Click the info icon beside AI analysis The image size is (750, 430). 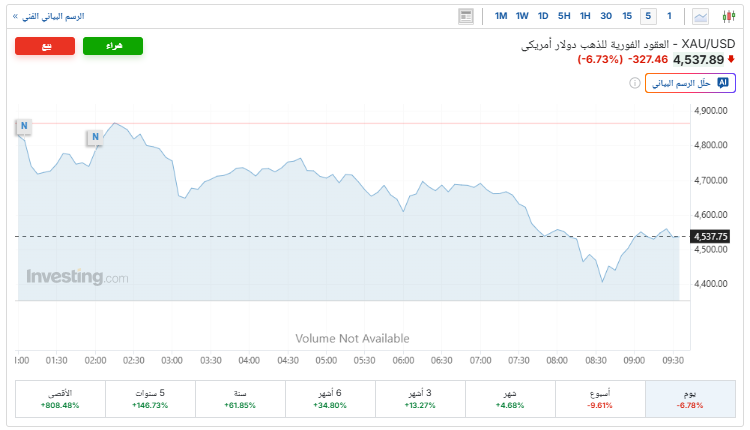pyautogui.click(x=635, y=83)
